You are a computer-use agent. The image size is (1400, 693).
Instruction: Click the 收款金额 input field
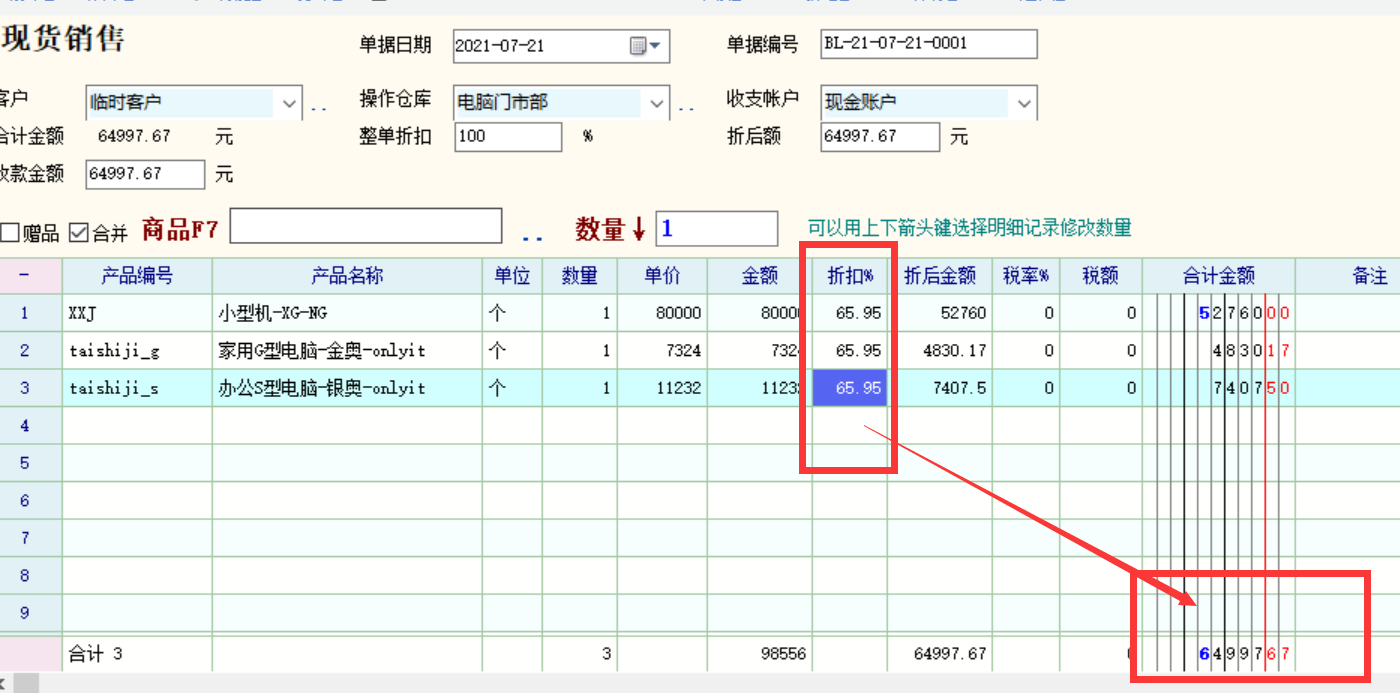coord(145,174)
